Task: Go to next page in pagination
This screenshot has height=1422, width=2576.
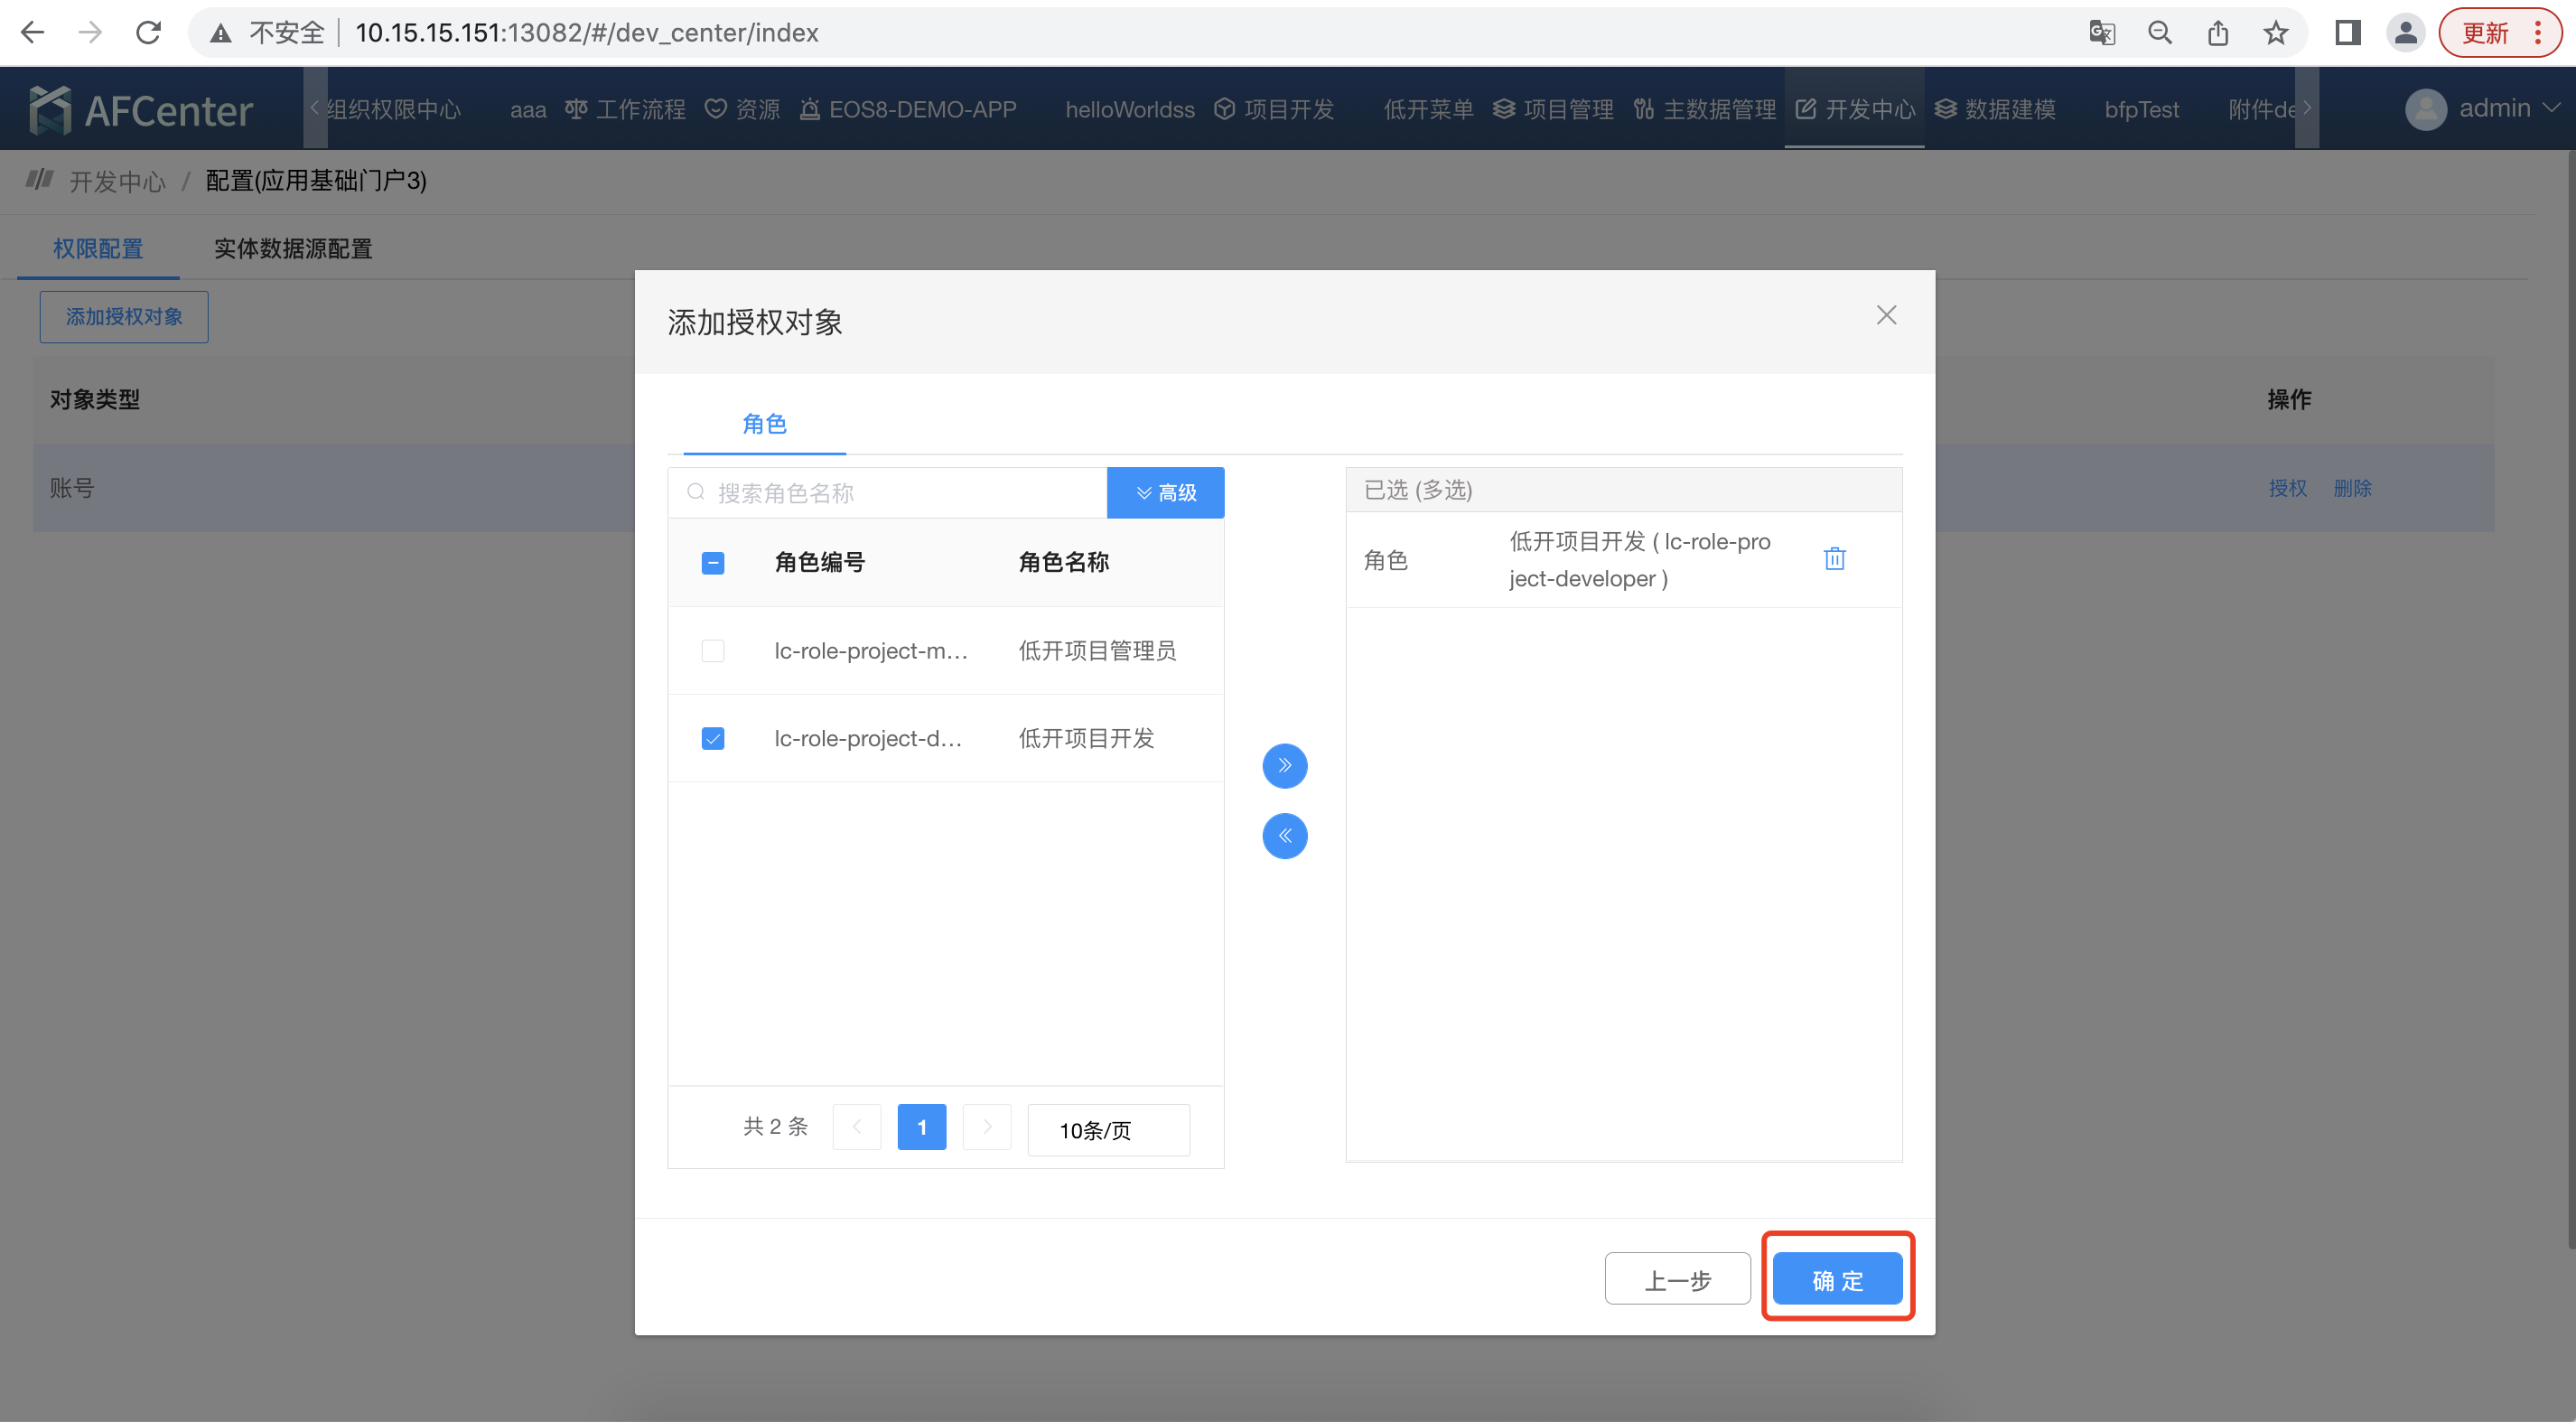Action: [986, 1127]
